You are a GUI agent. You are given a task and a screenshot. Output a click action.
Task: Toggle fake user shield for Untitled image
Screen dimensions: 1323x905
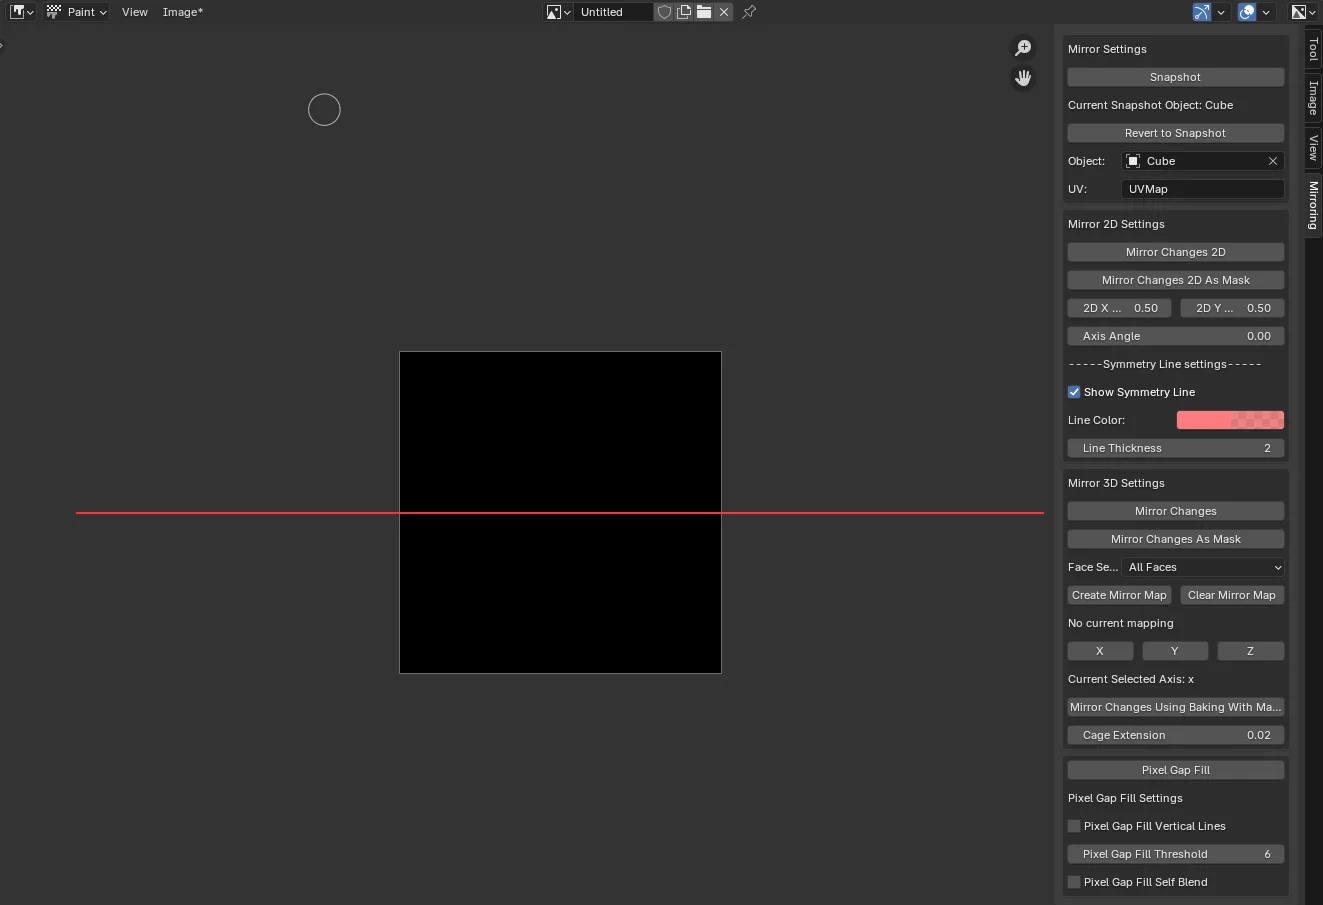point(664,12)
